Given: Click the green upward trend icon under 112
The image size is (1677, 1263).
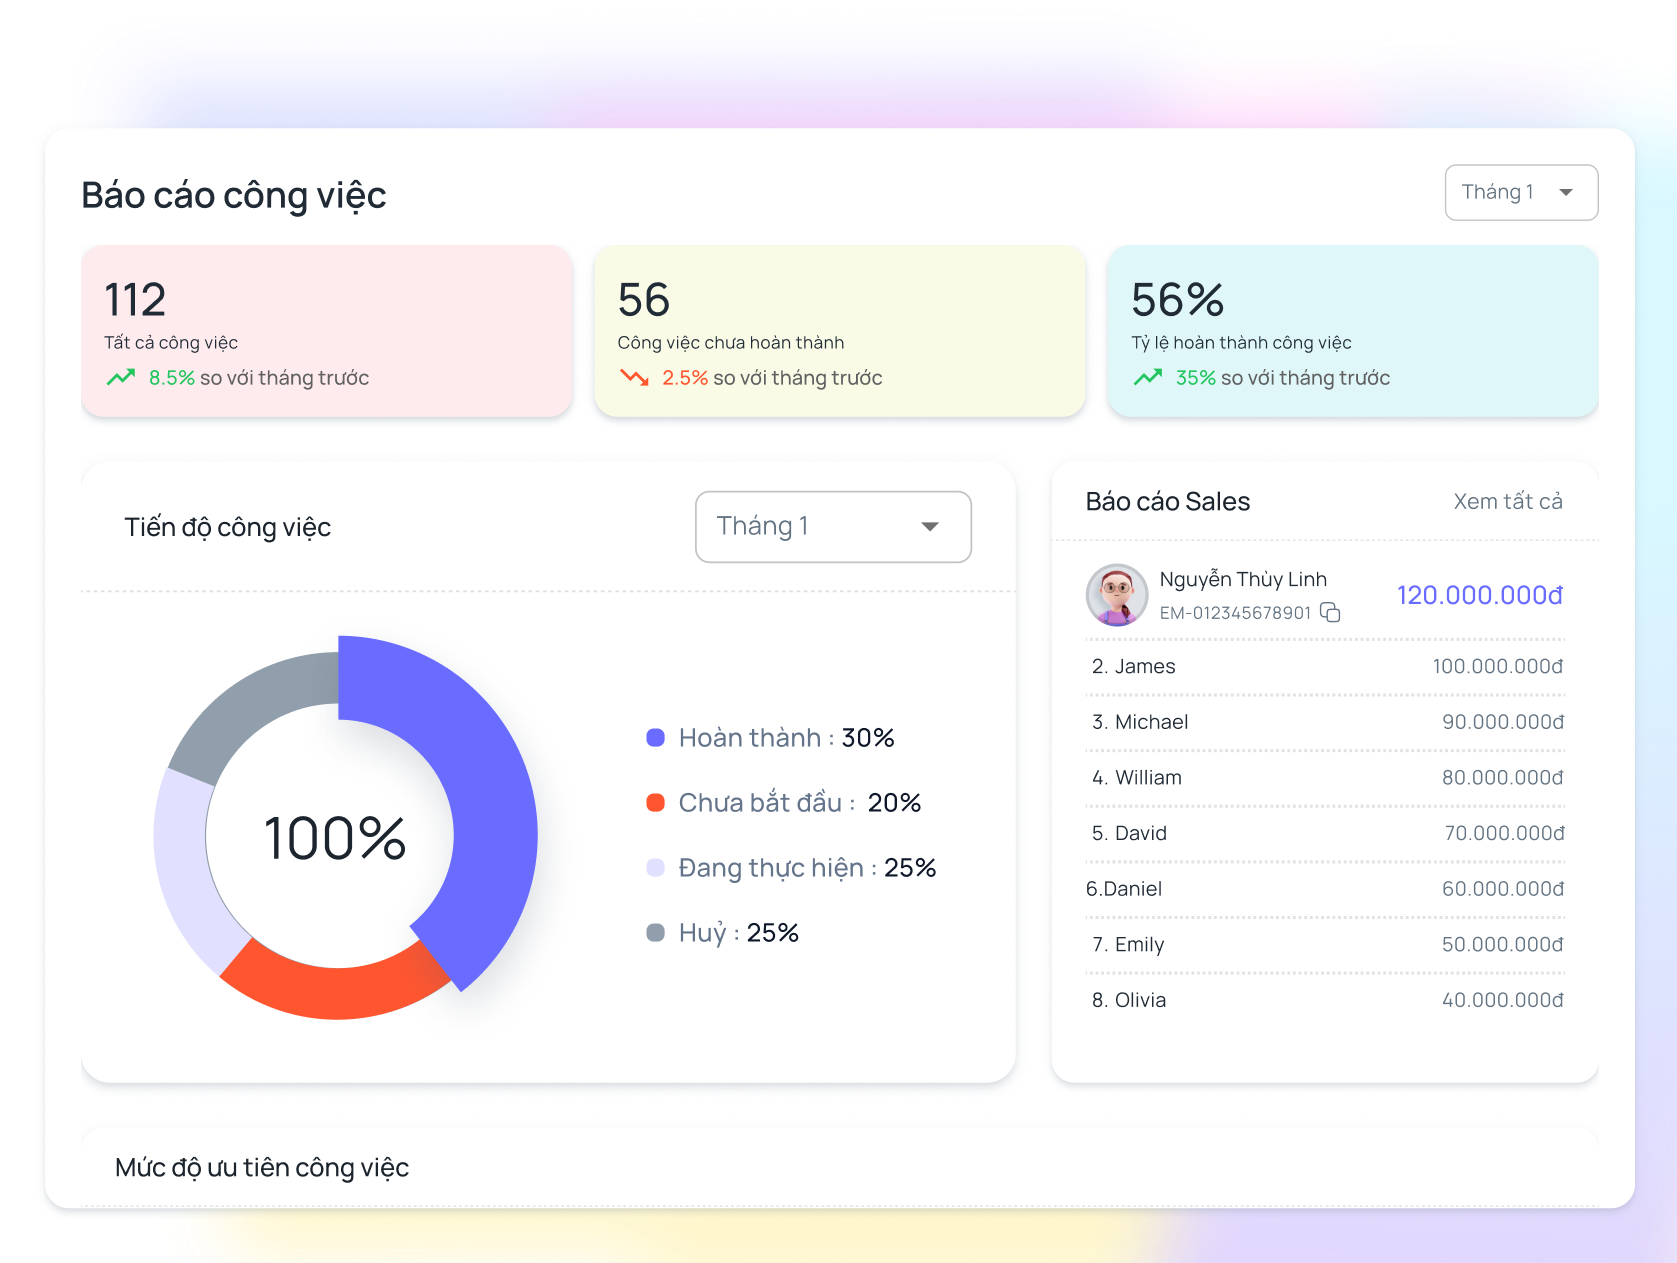Looking at the screenshot, I should [x=121, y=378].
